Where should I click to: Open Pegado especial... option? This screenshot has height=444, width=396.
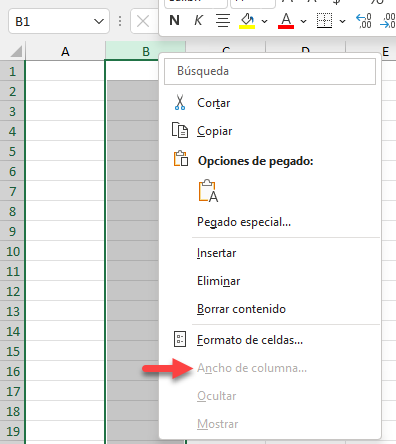coord(270,222)
